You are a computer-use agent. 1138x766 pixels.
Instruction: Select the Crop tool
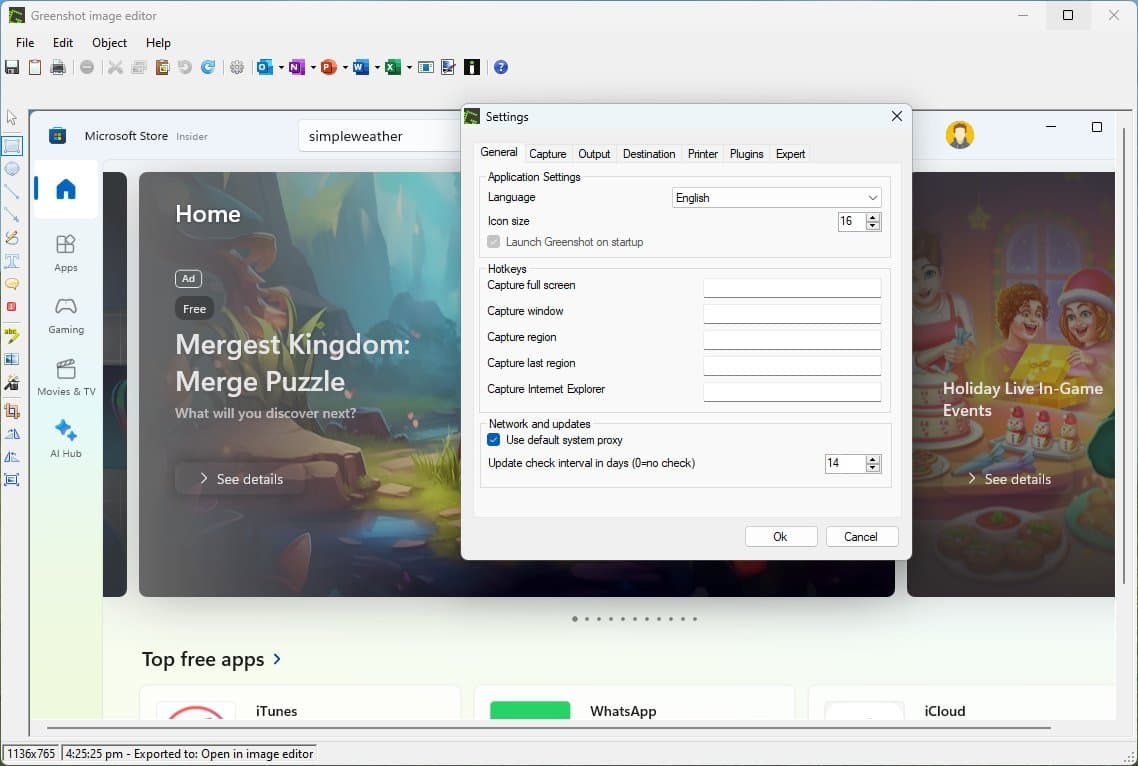coord(13,409)
